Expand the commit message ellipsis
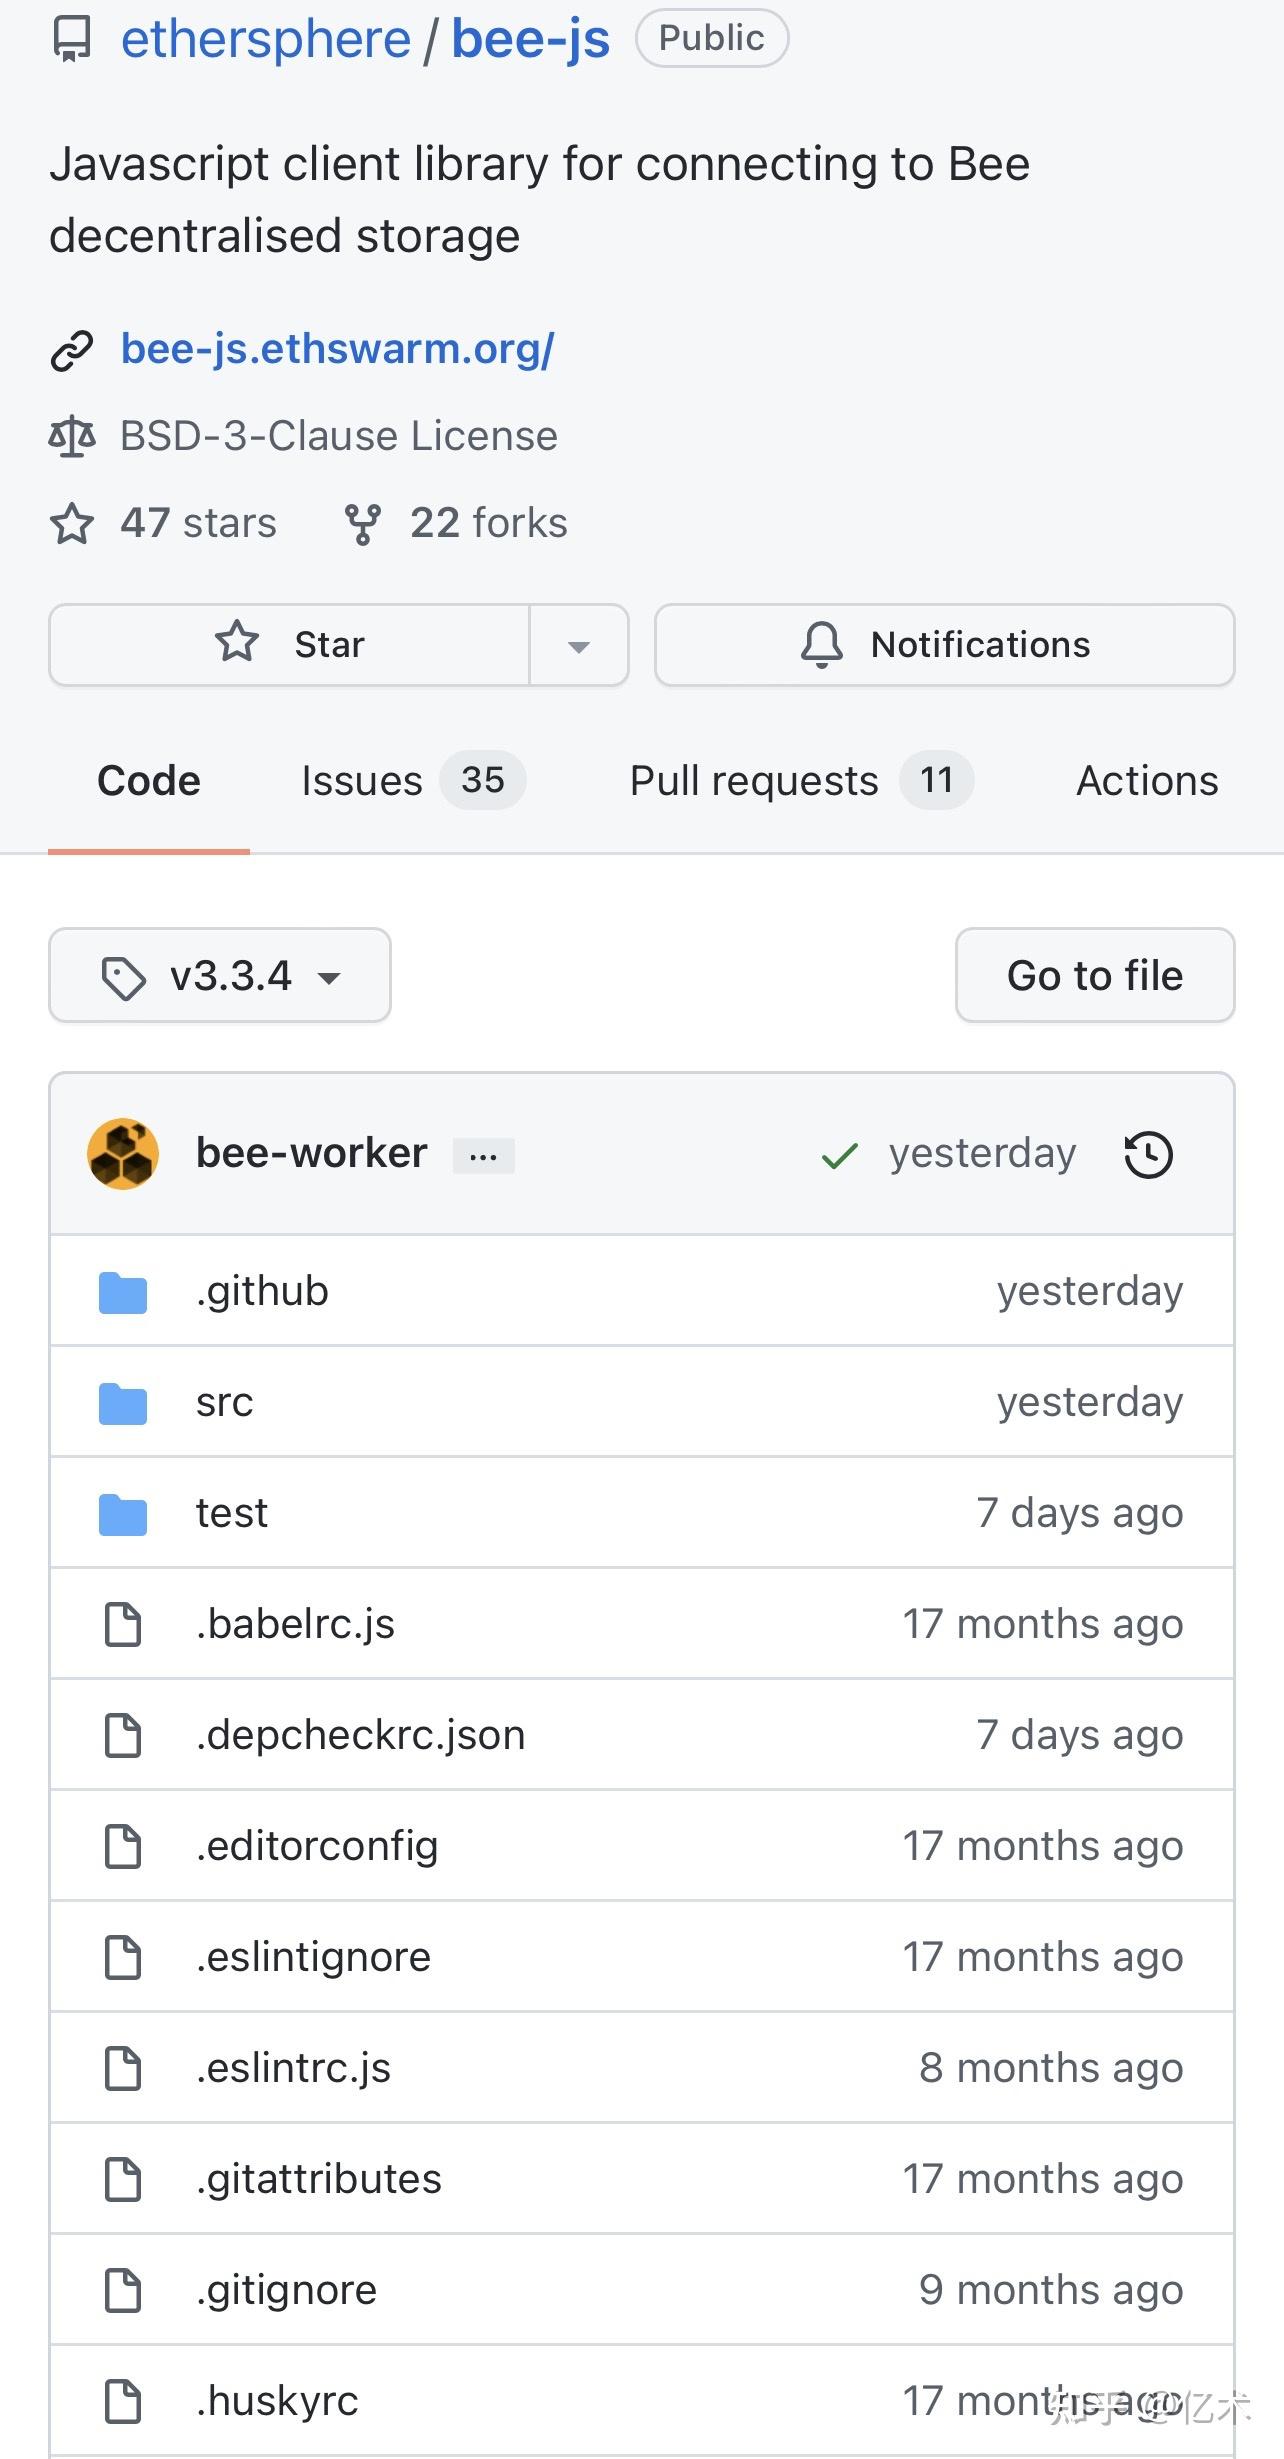This screenshot has width=1284, height=2459. click(x=483, y=1156)
